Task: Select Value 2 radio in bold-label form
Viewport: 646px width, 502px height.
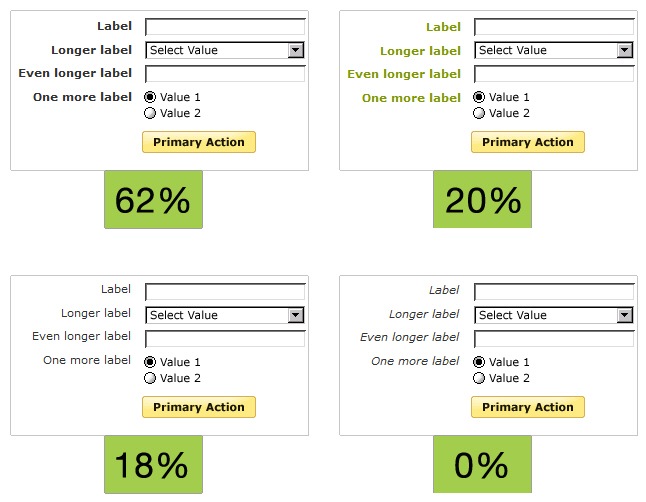Action: click(150, 113)
